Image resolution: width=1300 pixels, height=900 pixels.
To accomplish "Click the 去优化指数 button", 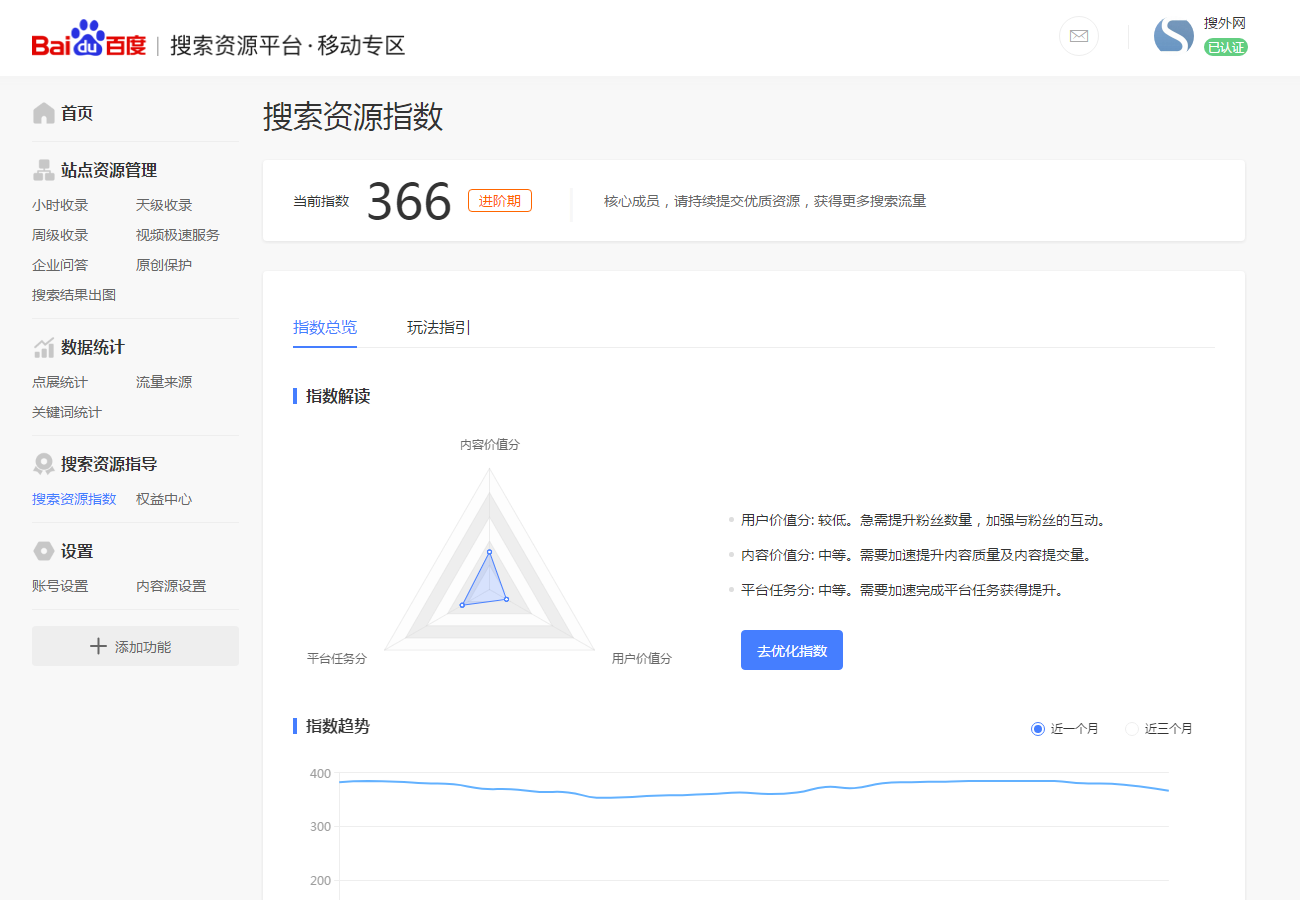I will (x=791, y=649).
